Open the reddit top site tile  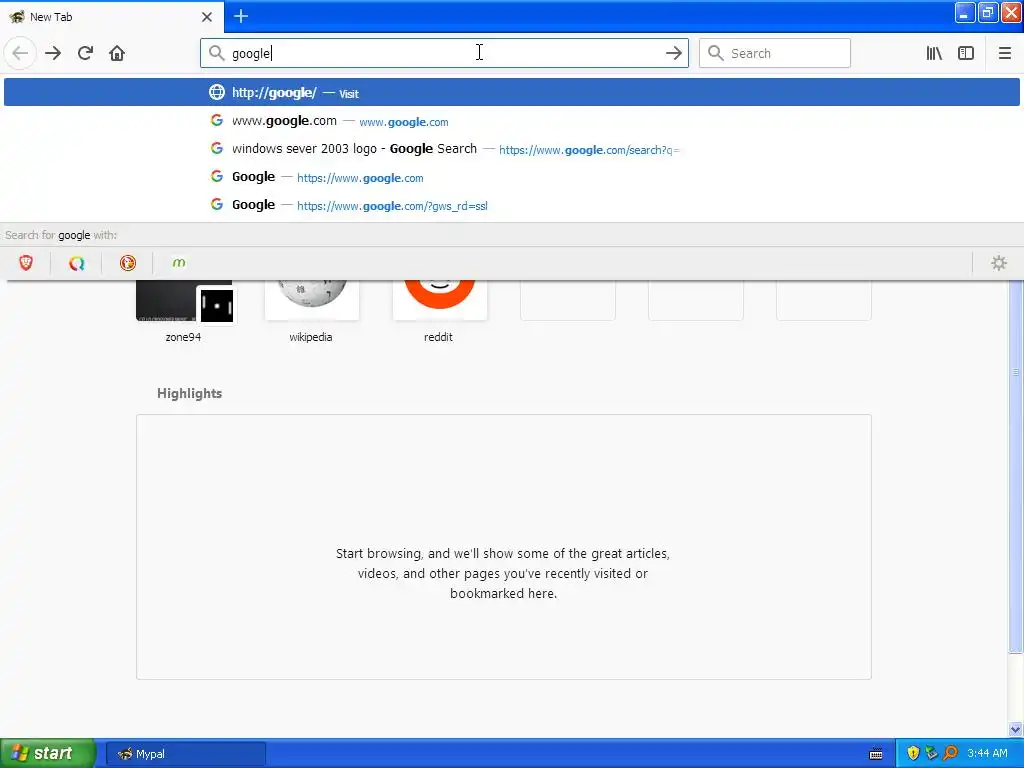point(439,311)
